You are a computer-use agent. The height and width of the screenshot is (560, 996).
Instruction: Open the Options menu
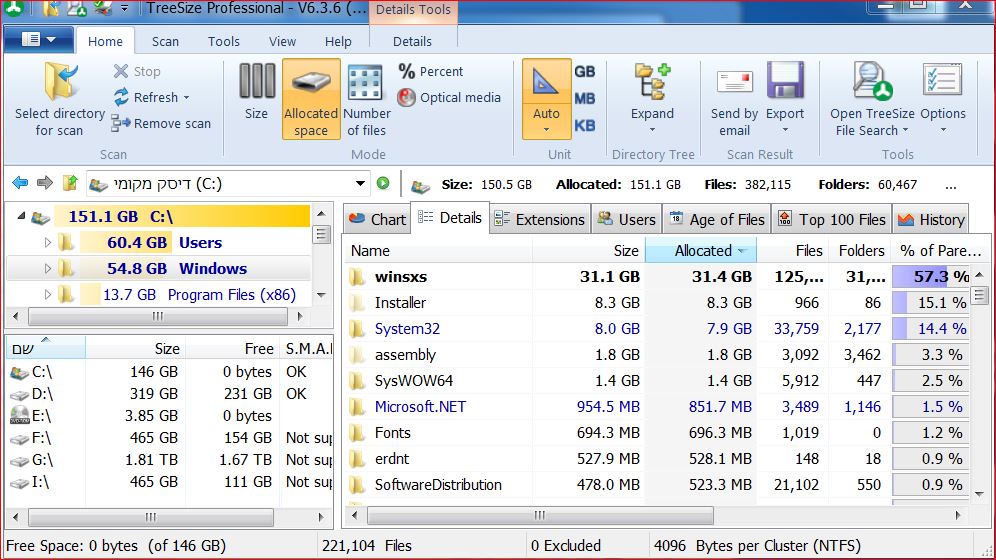(x=943, y=98)
